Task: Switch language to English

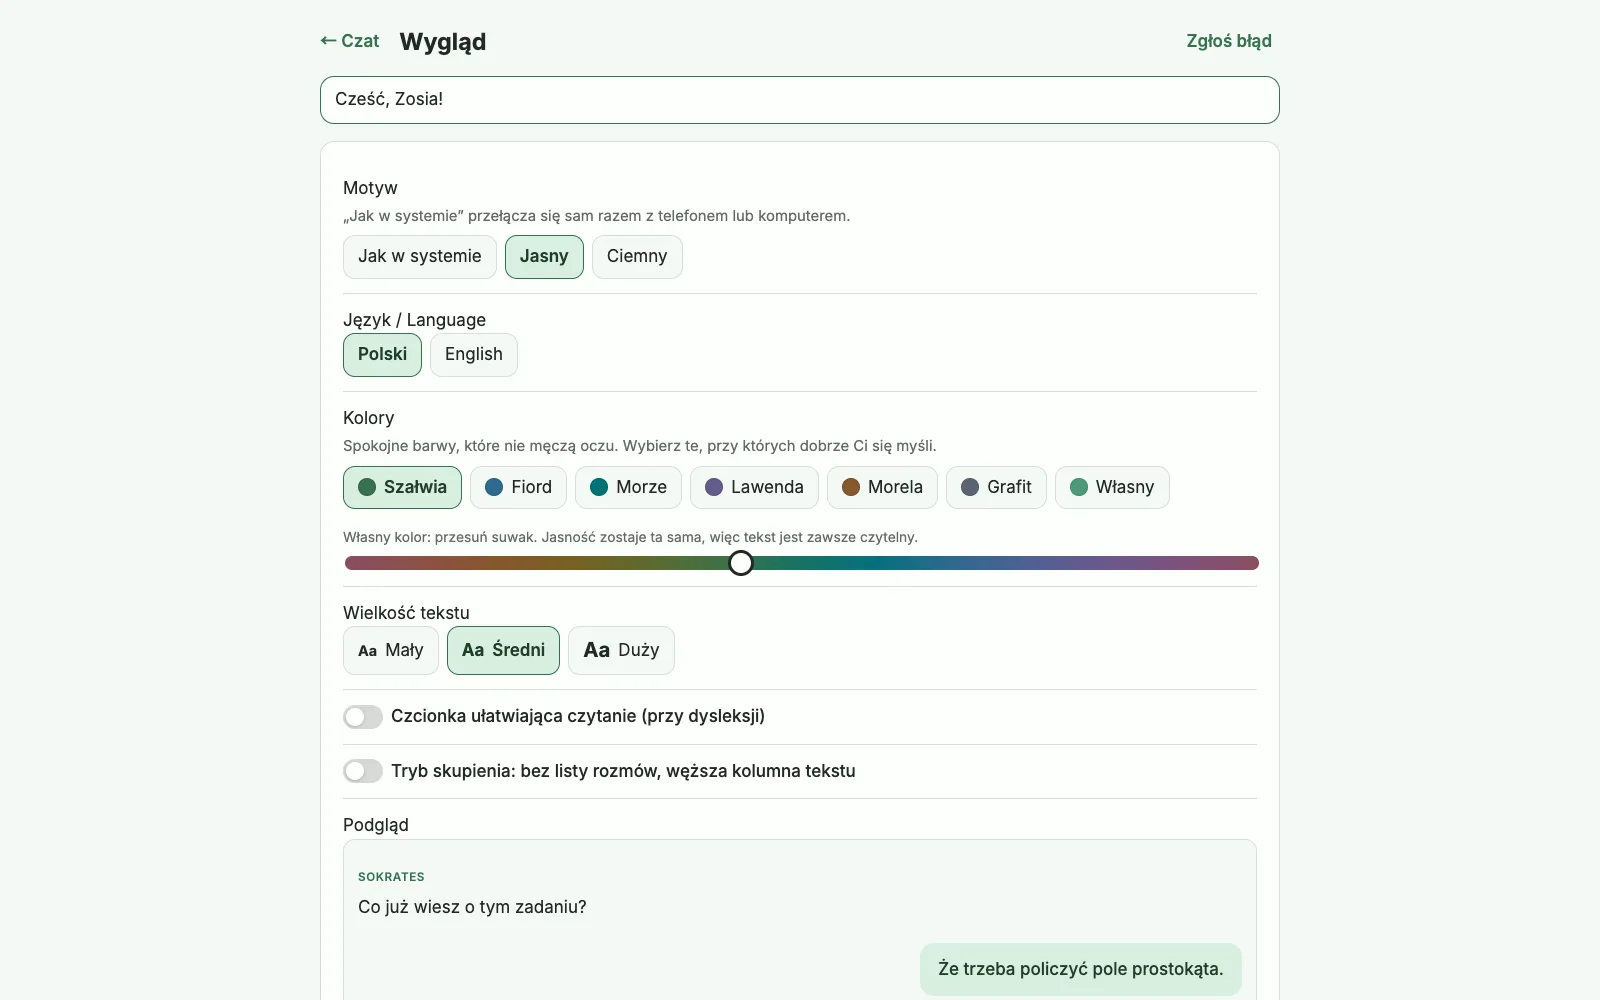Action: tap(474, 355)
